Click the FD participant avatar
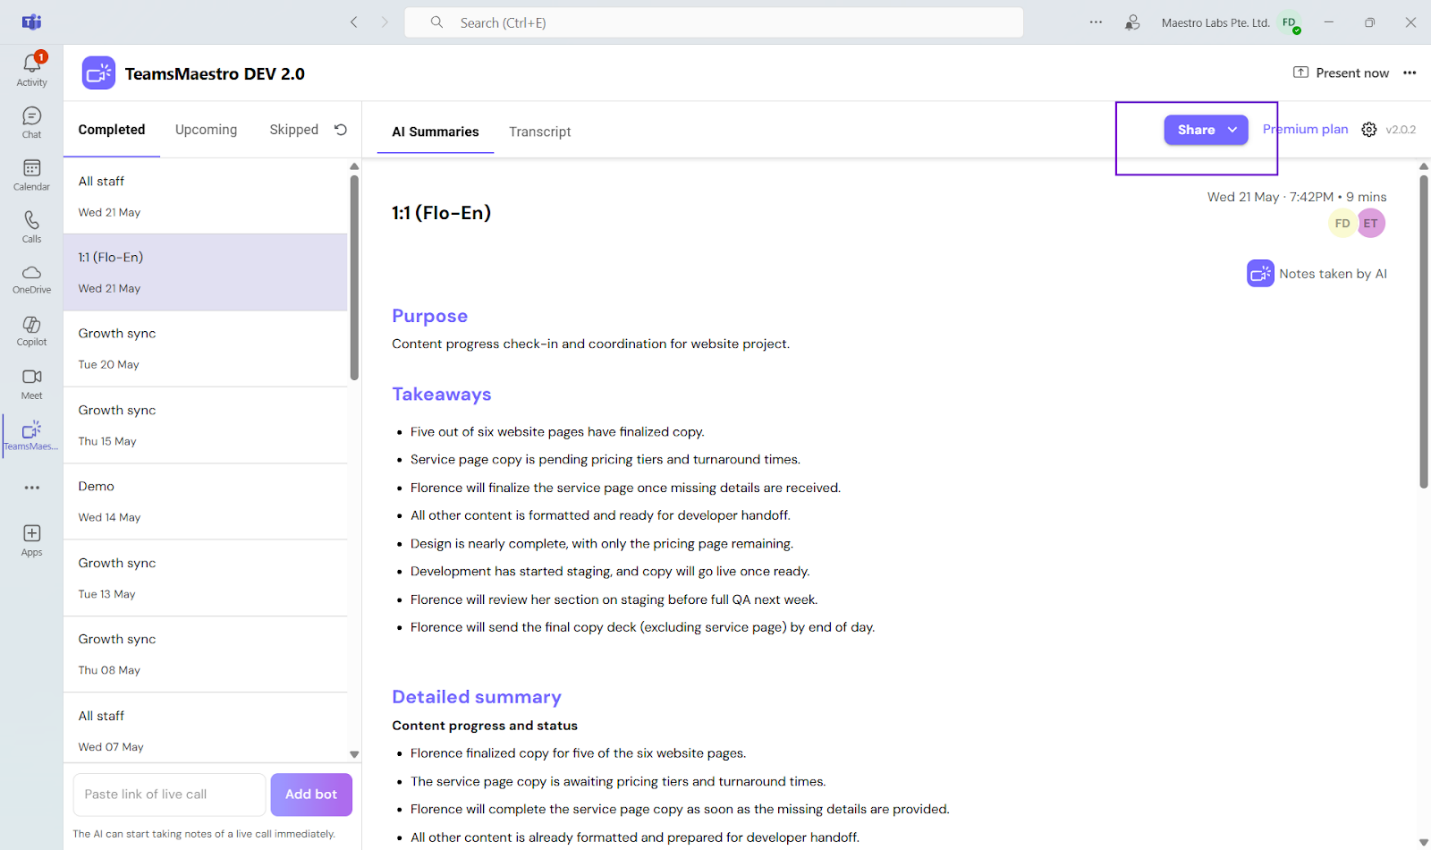Screen dimensions: 1431x850 click(x=1342, y=224)
